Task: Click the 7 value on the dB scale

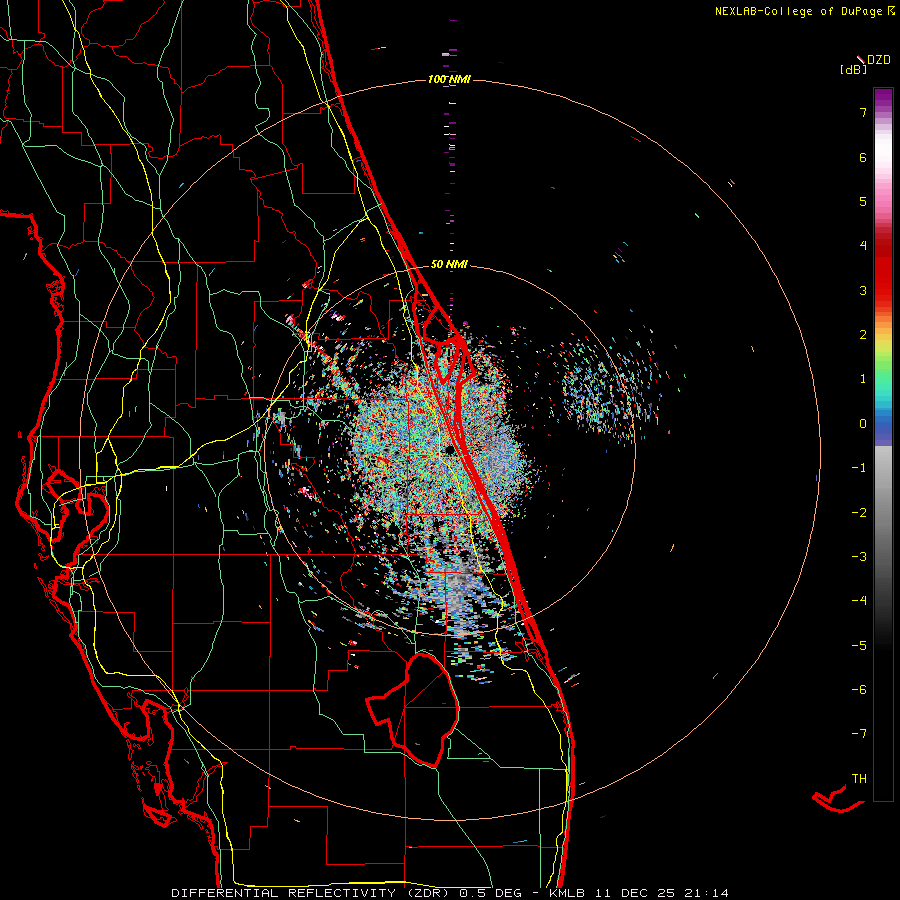Action: point(863,112)
